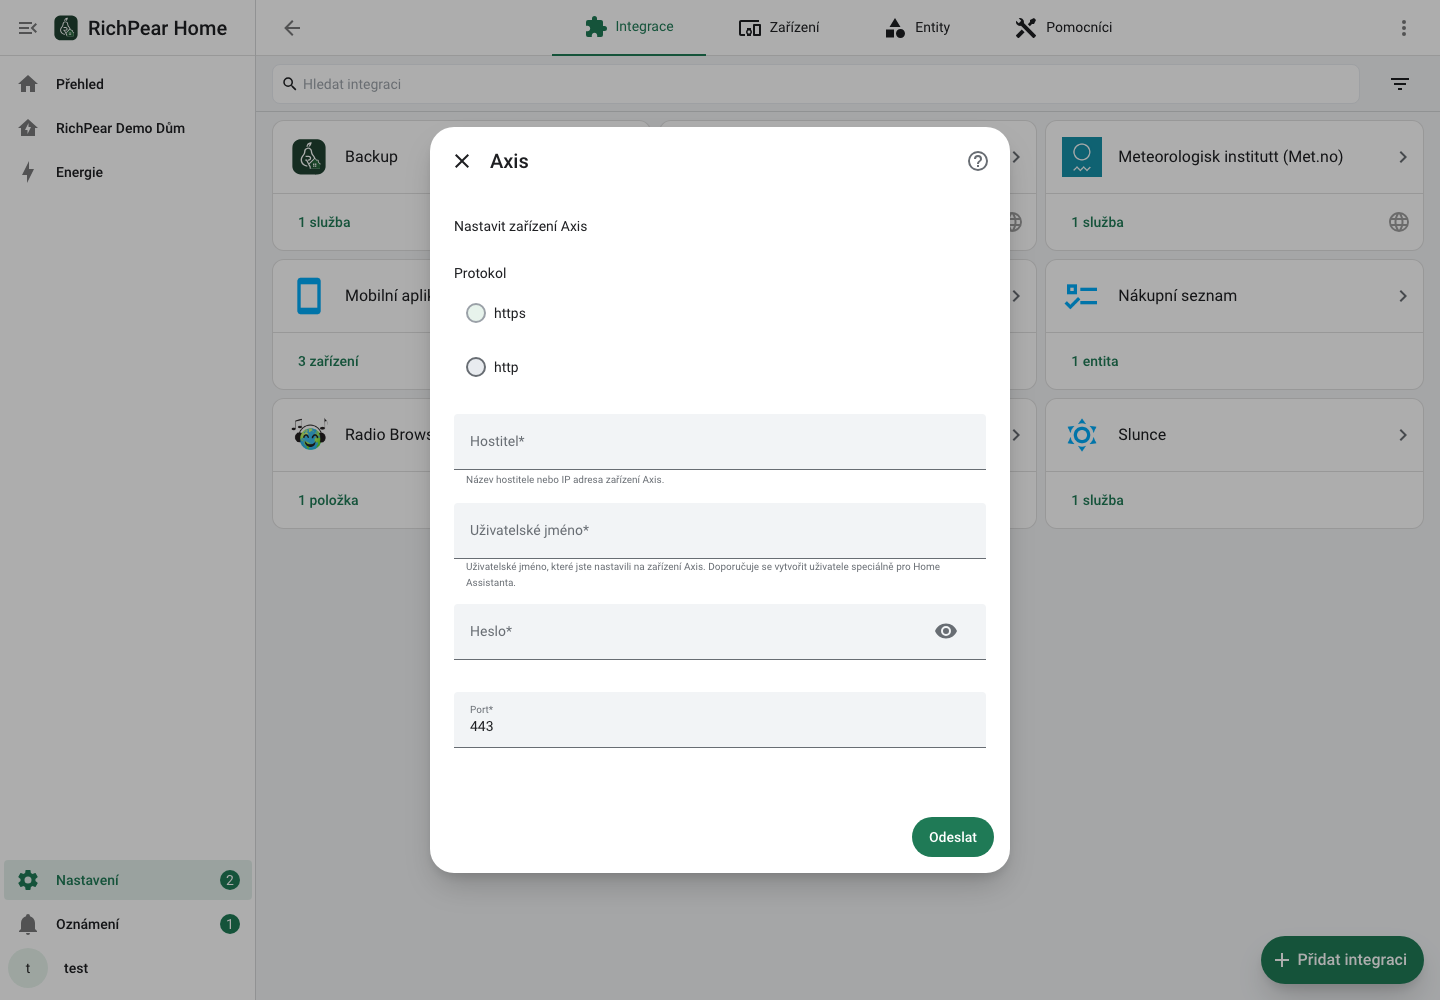The height and width of the screenshot is (1000, 1440).
Task: Click the Nastavení badge showing 2
Action: click(x=230, y=880)
